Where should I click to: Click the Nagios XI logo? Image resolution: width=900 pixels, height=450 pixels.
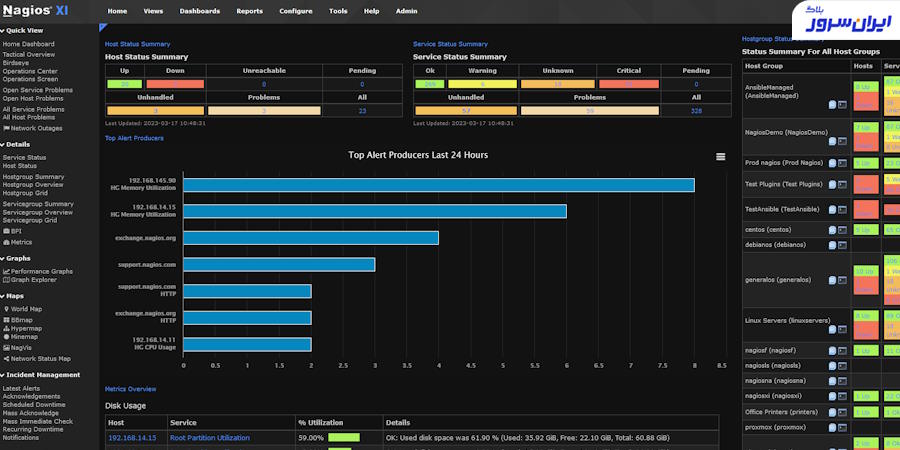(36, 11)
